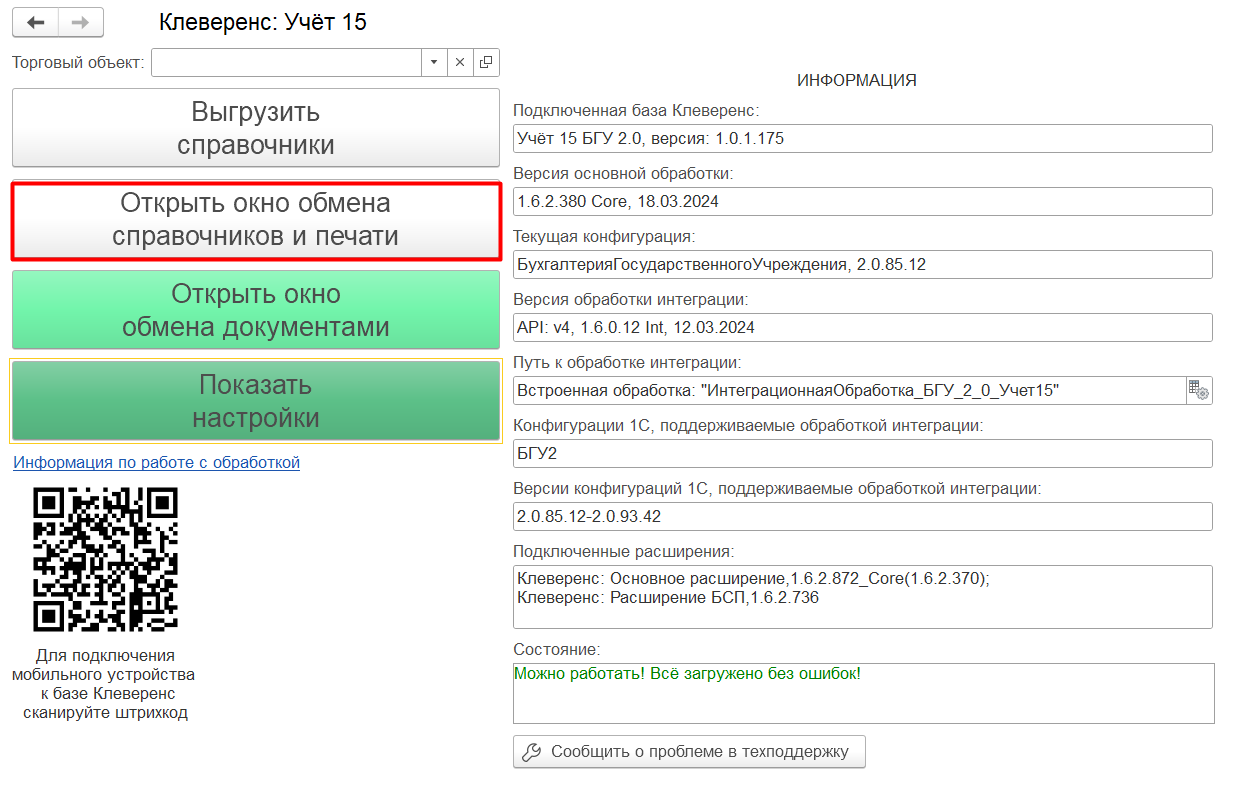Click the QR code image
Image resolution: width=1241 pixels, height=787 pixels.
(105, 559)
